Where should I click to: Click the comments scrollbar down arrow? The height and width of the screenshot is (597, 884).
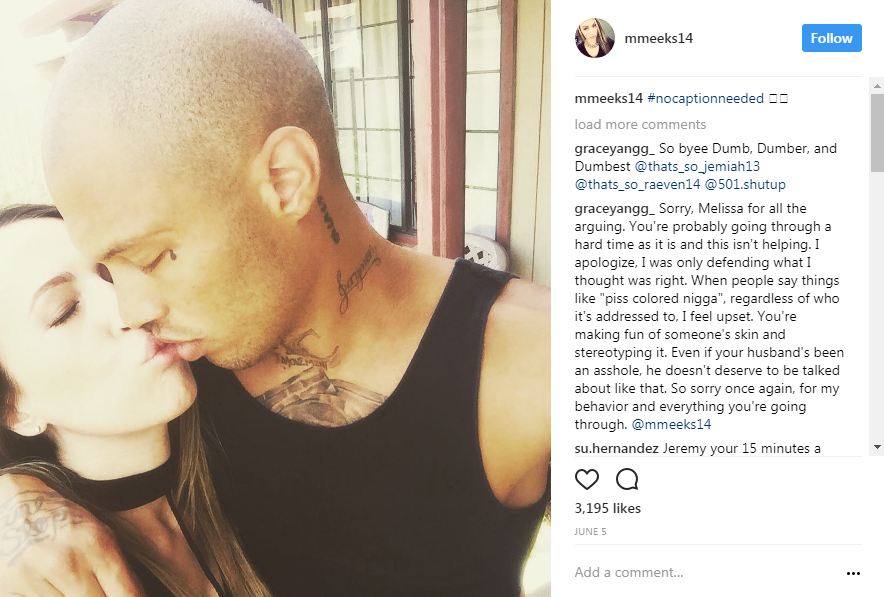[x=877, y=447]
